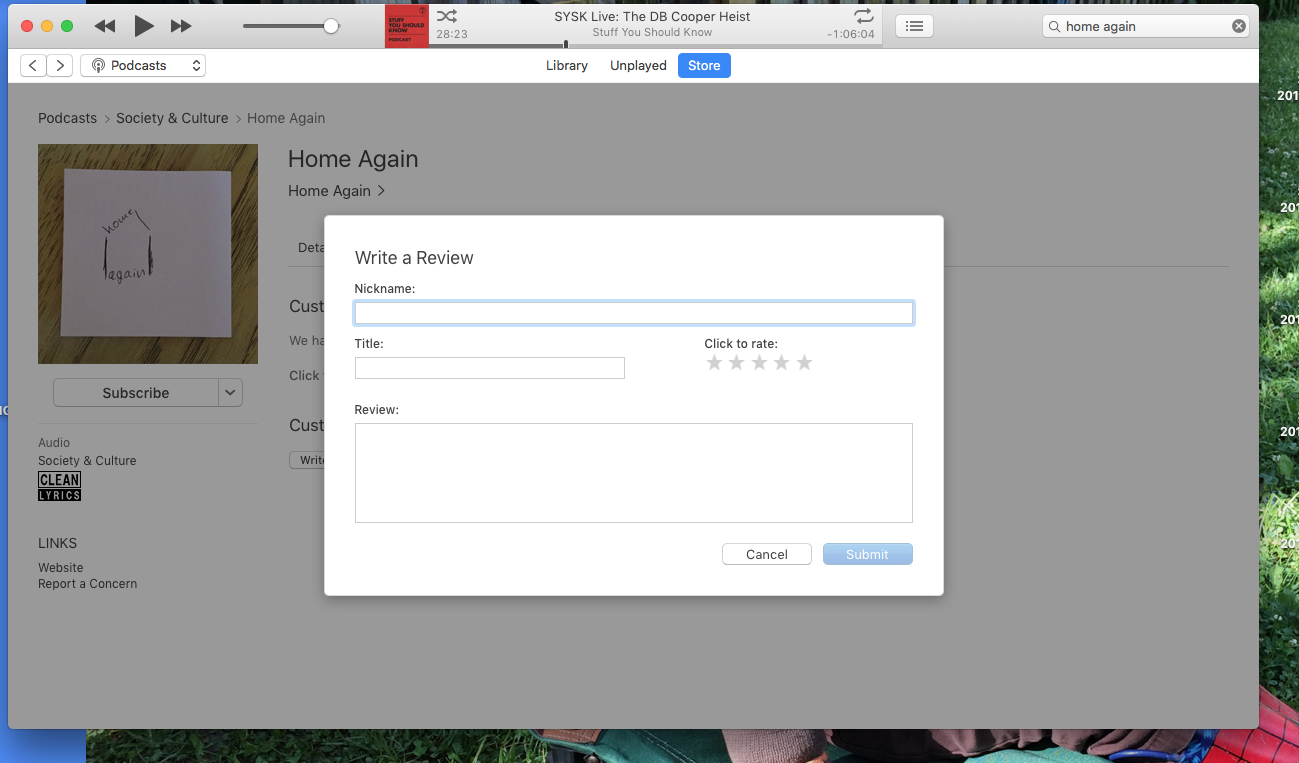This screenshot has height=763, width=1299.
Task: Click the green full-screen window button
Action: pos(67,26)
